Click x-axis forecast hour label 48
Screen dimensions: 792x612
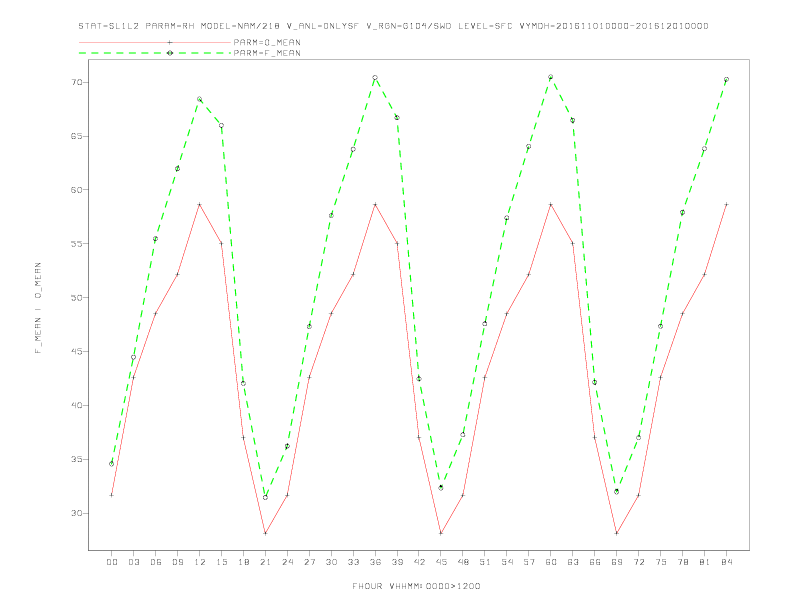[x=463, y=562]
